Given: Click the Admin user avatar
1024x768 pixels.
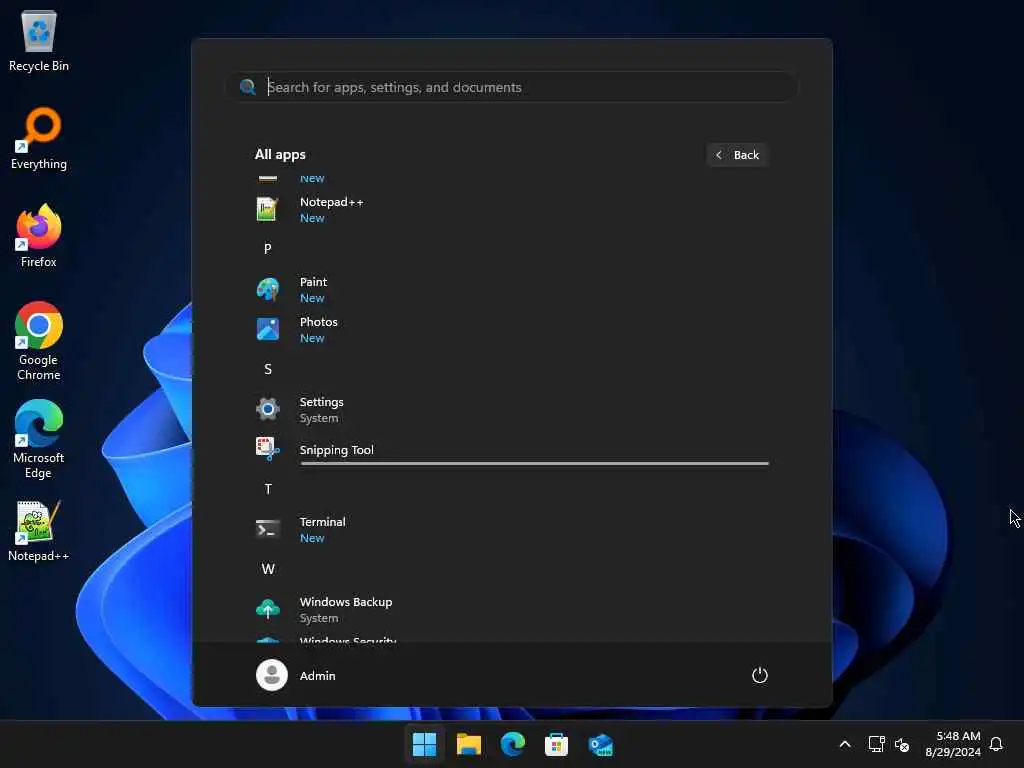Looking at the screenshot, I should (x=272, y=675).
